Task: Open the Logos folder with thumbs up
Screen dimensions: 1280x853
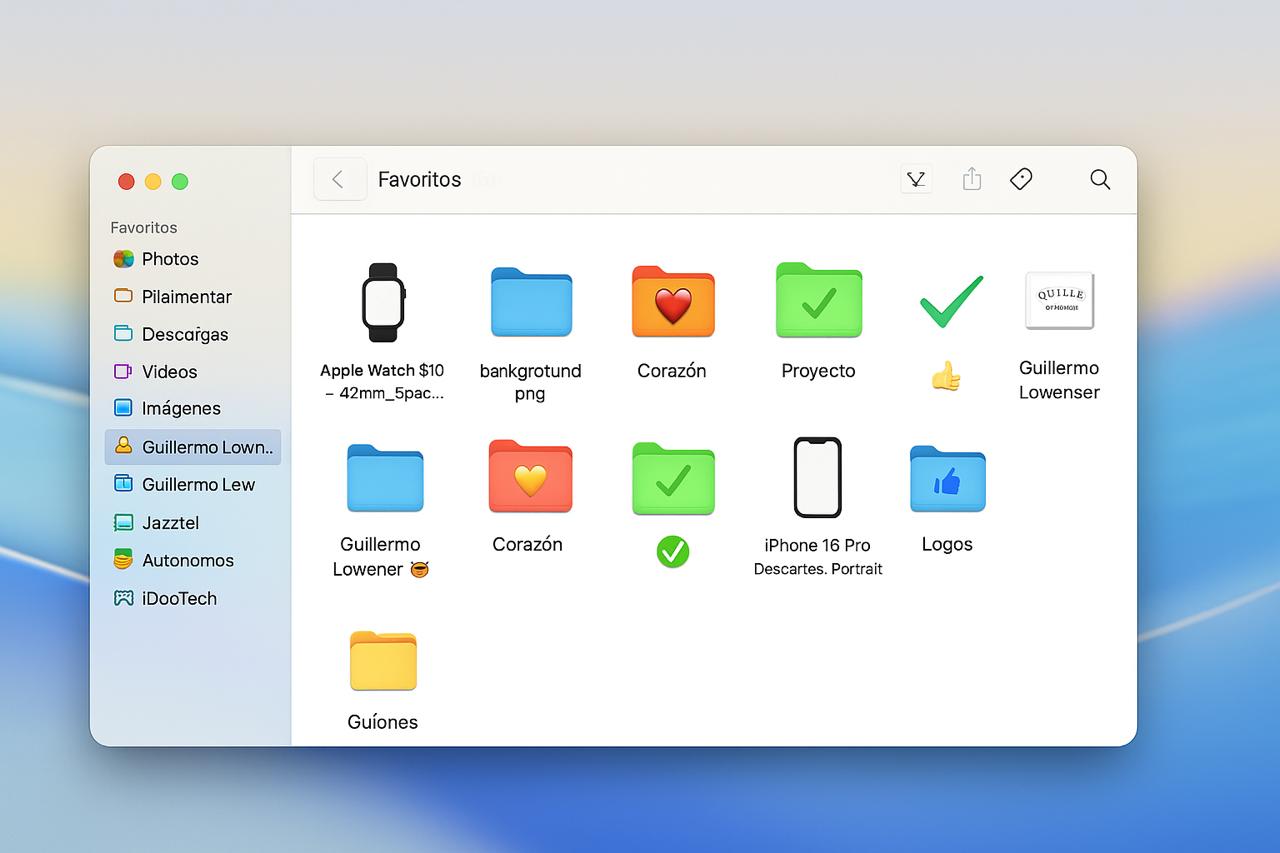Action: pos(947,479)
